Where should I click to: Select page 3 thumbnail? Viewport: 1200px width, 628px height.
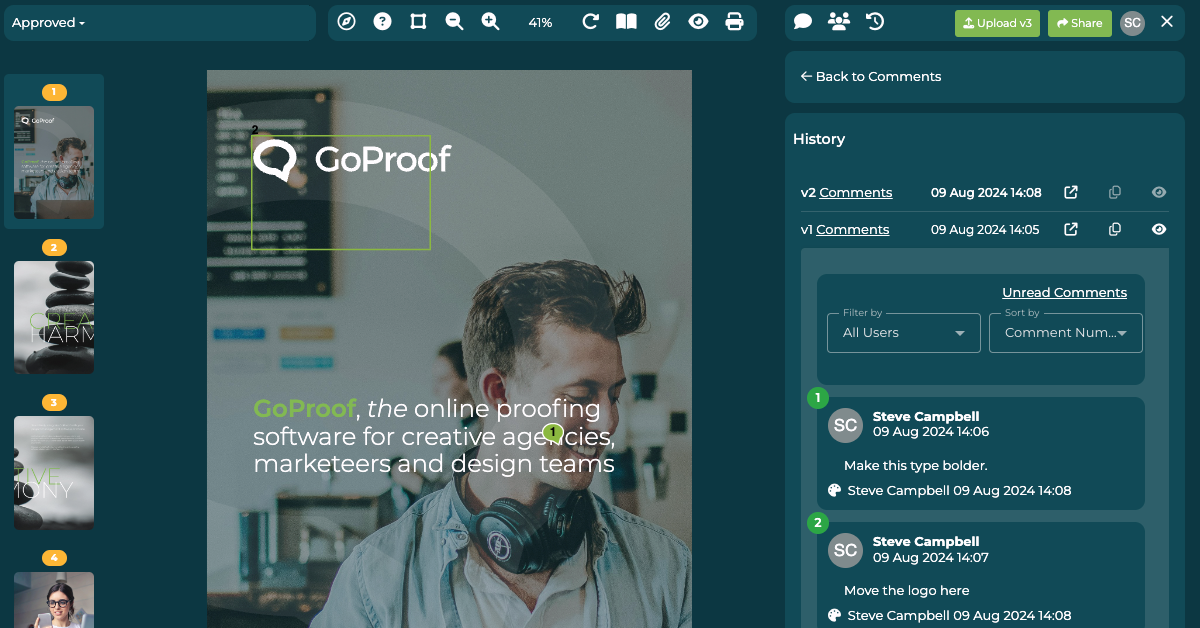point(54,473)
